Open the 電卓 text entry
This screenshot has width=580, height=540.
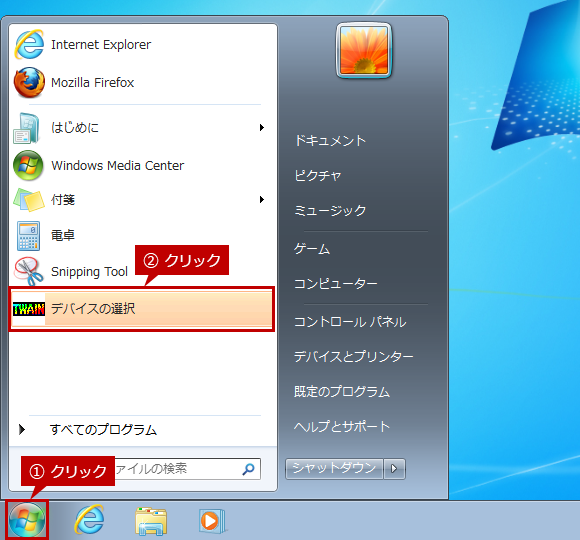click(x=63, y=236)
